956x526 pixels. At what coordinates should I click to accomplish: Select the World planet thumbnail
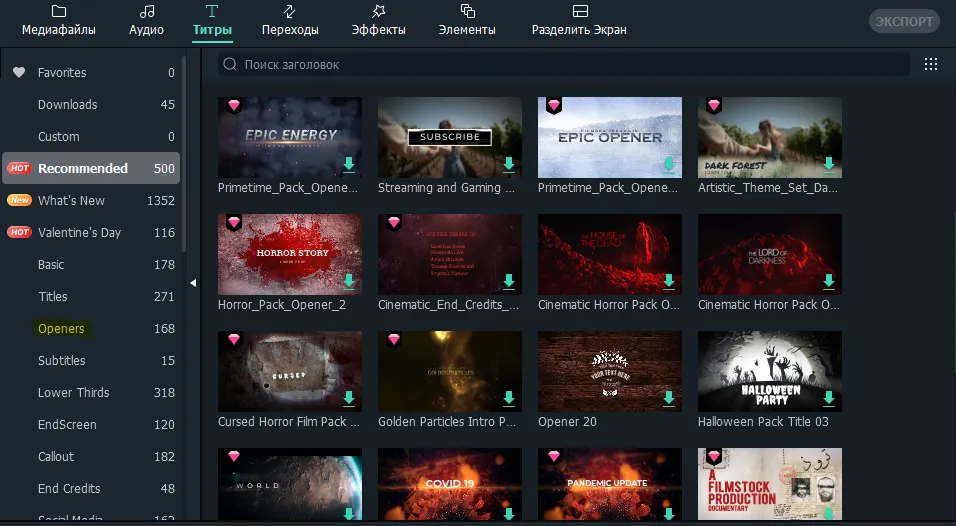click(x=290, y=485)
